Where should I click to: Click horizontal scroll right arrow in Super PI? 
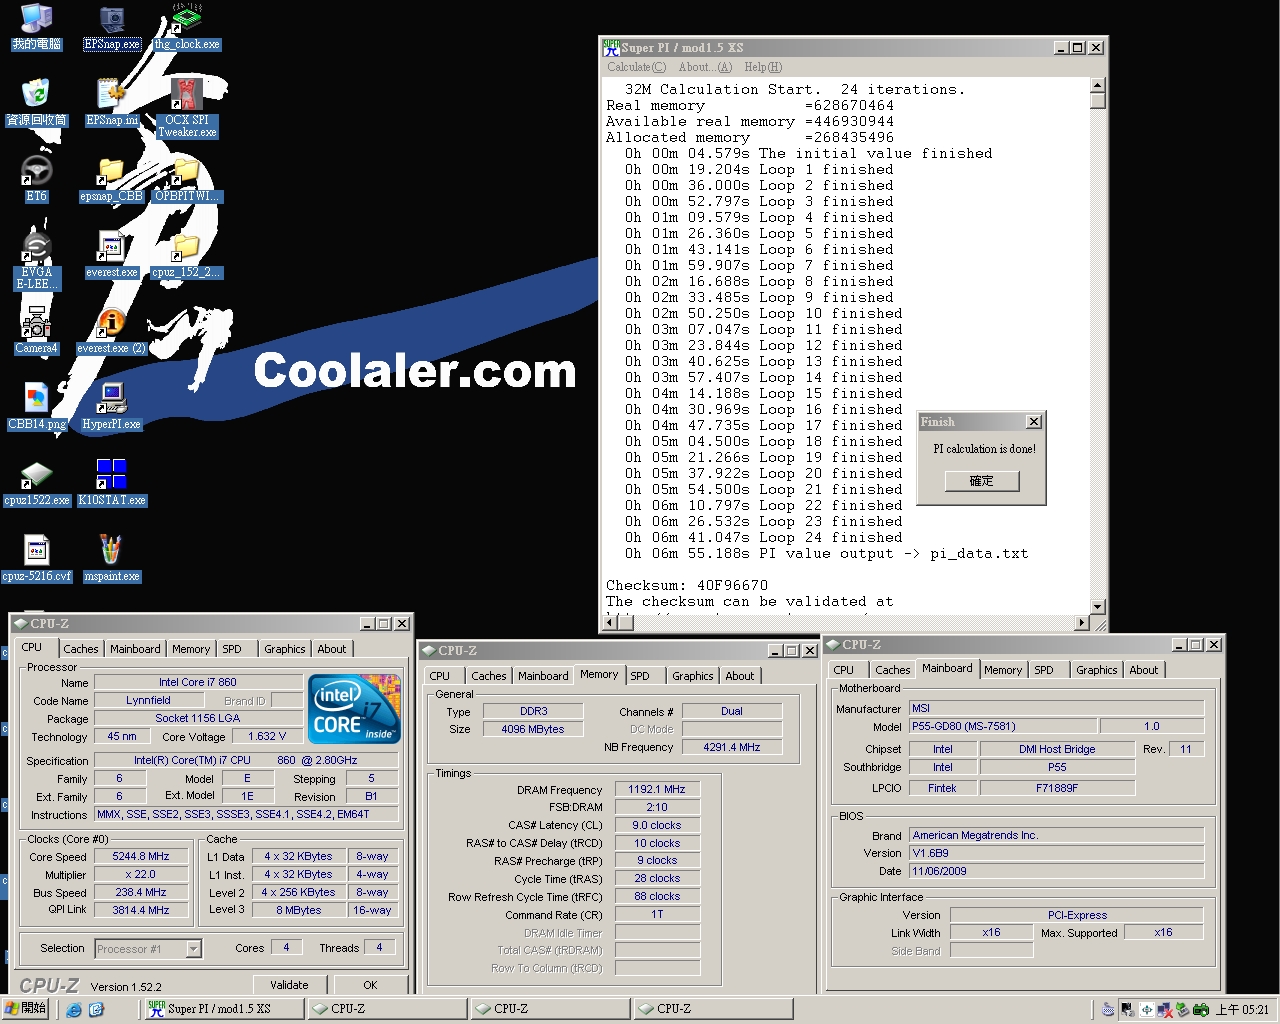(x=1081, y=623)
